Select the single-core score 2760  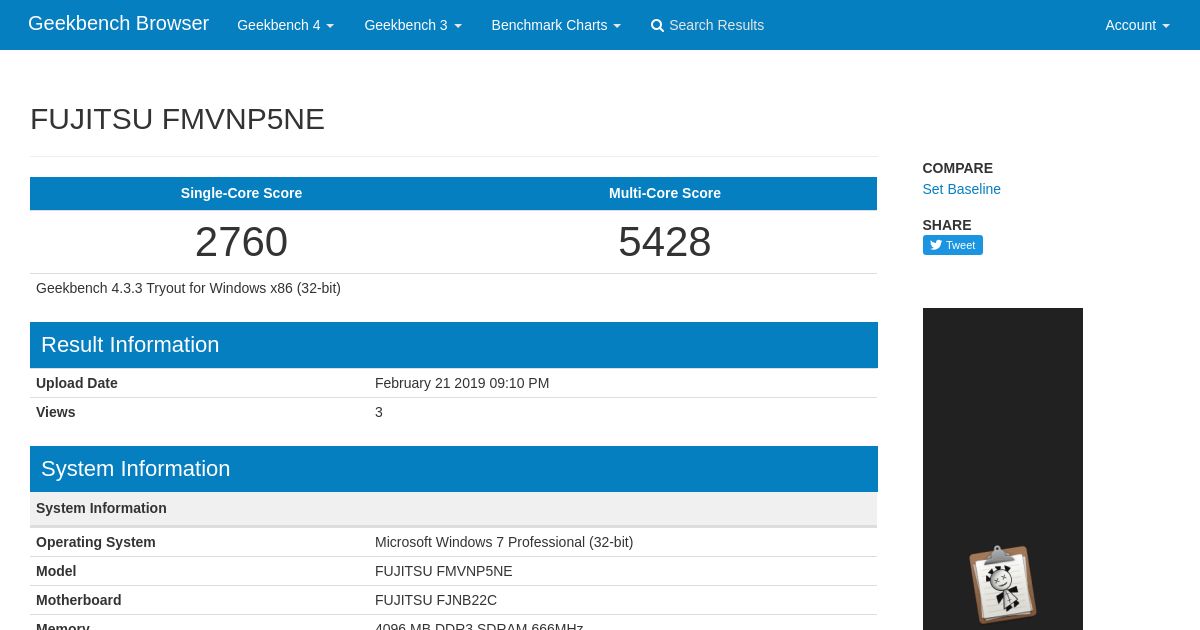tap(241, 242)
